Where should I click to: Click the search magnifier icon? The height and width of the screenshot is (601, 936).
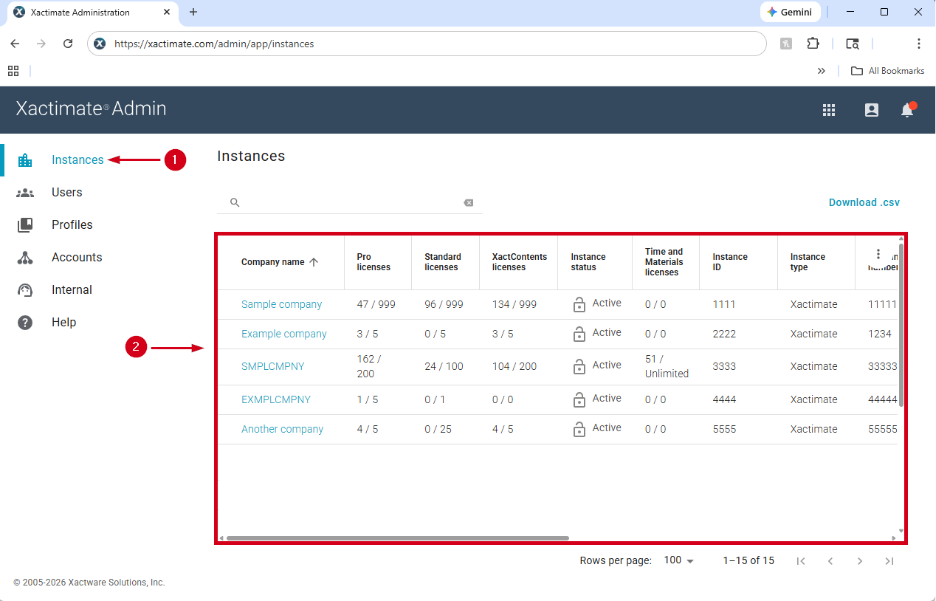point(235,203)
